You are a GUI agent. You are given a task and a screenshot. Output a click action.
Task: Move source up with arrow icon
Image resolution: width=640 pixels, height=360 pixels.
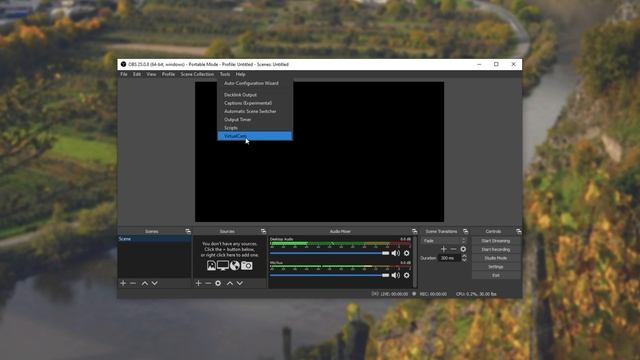coord(230,283)
